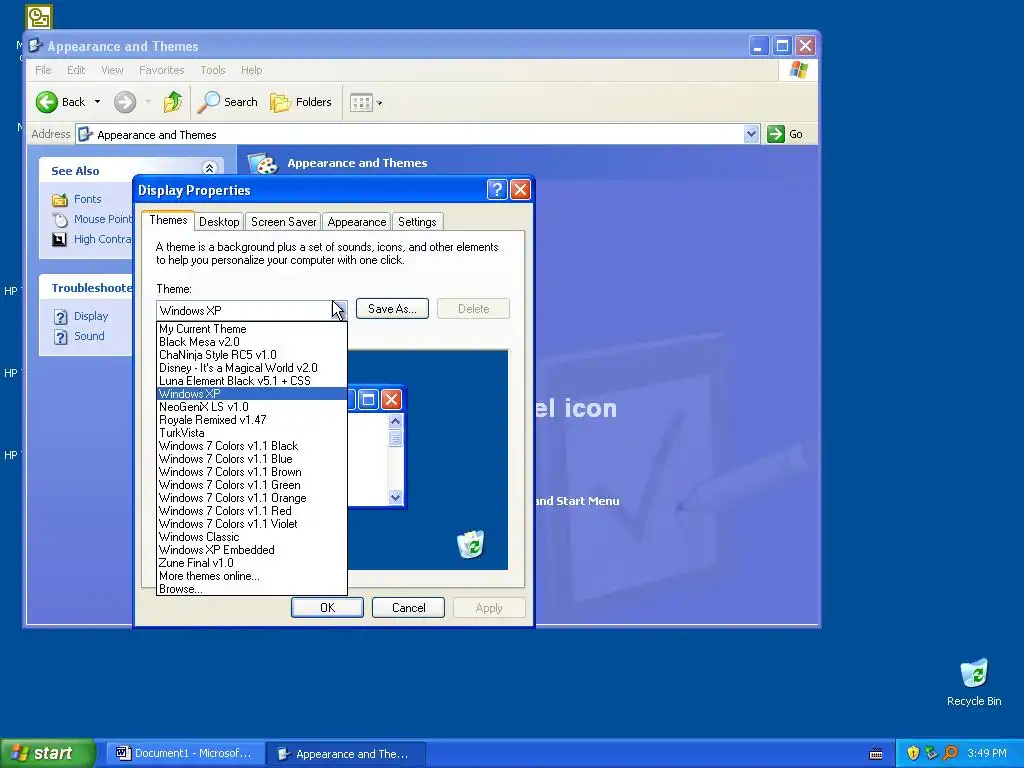
Task: Select Zune Final v1.0 theme
Action: coord(252,563)
